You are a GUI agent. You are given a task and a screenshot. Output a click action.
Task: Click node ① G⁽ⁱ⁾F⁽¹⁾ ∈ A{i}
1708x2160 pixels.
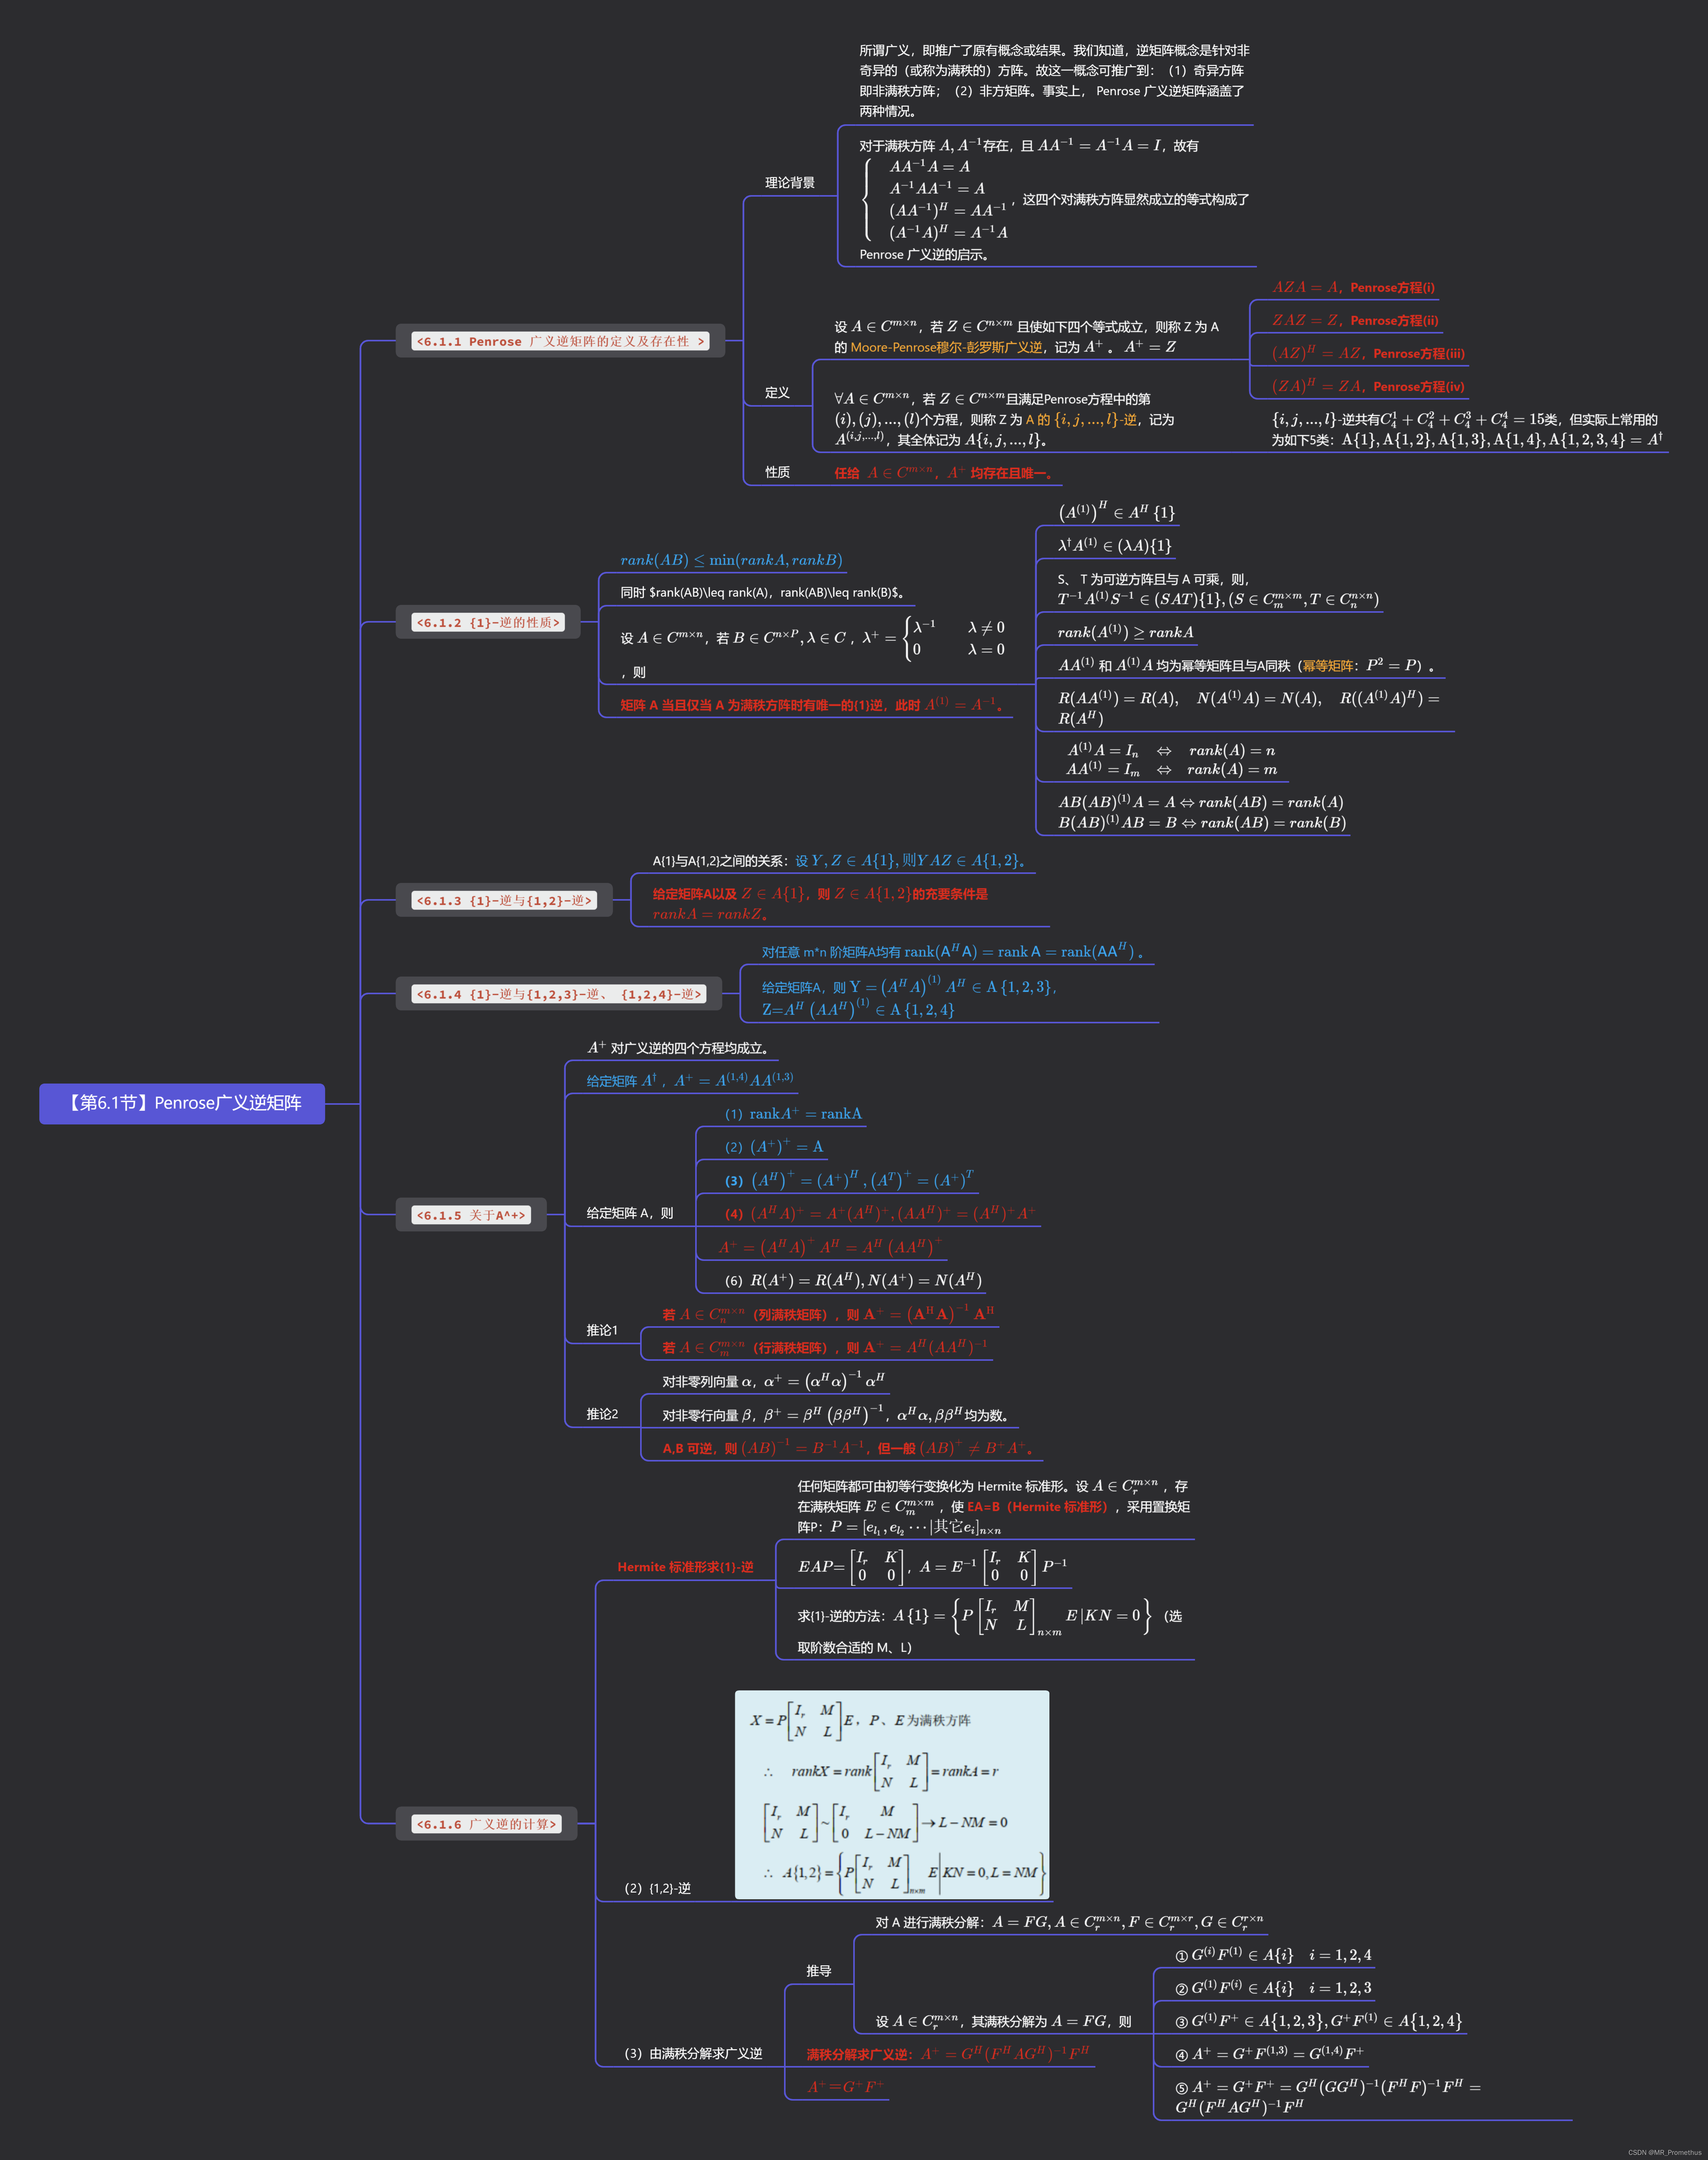pos(1273,1955)
